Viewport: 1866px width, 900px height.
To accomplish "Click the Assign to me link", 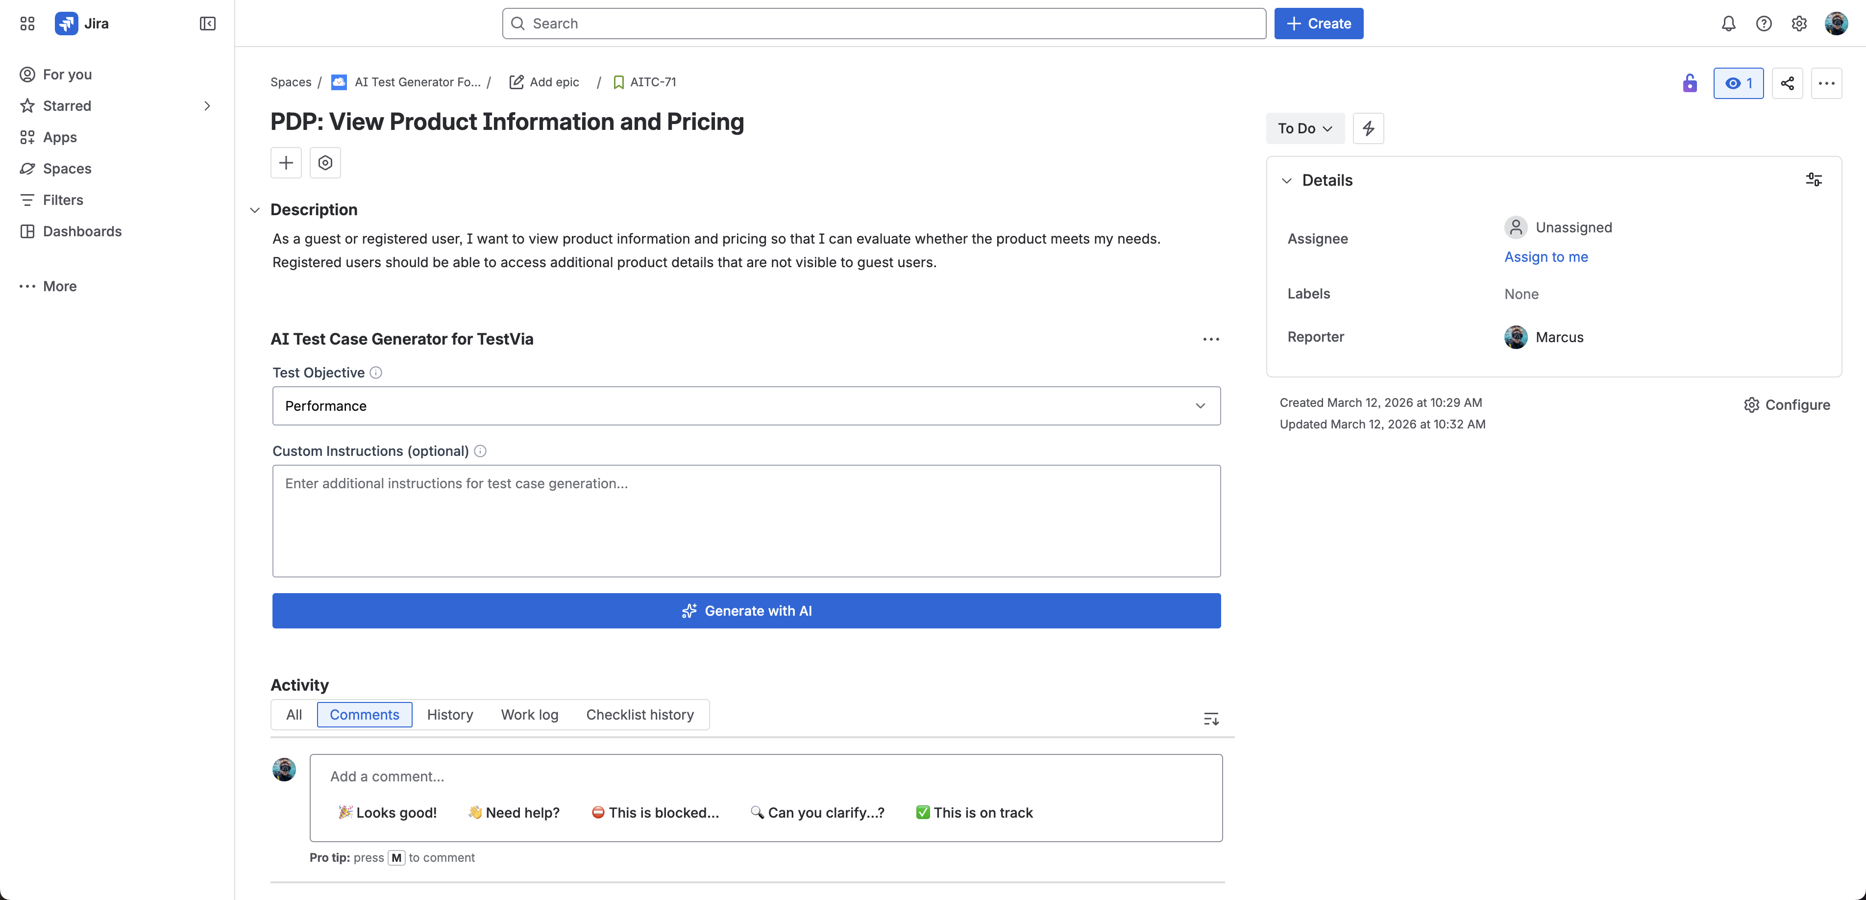I will coord(1545,257).
